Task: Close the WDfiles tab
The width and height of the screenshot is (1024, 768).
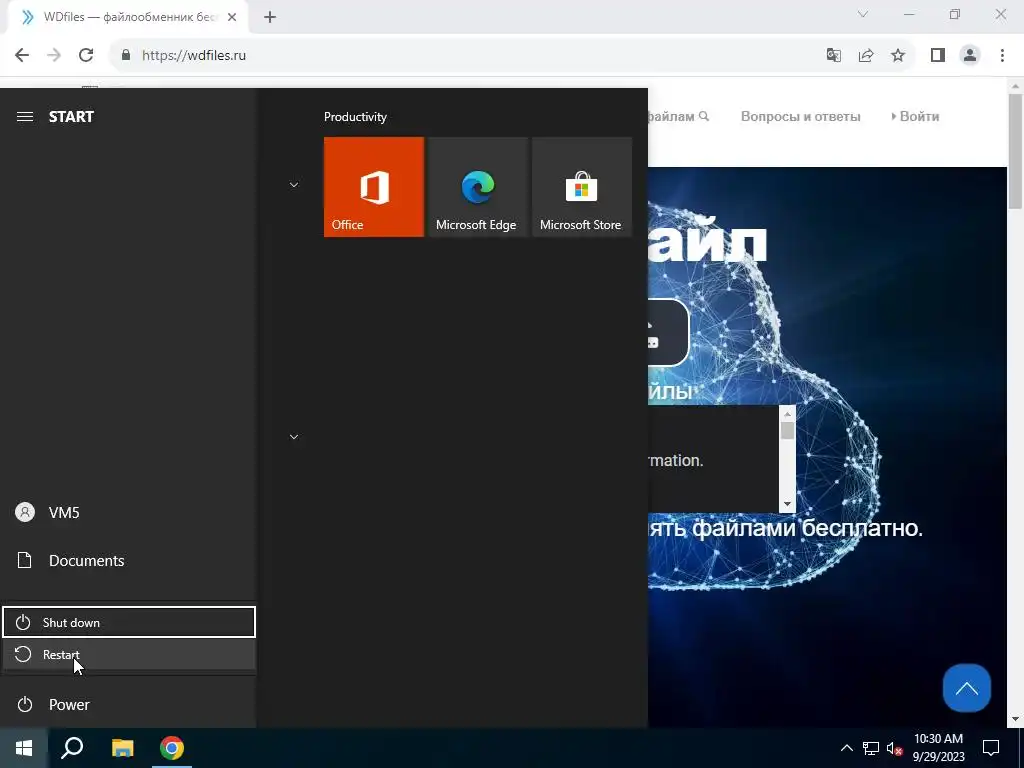Action: 232,17
